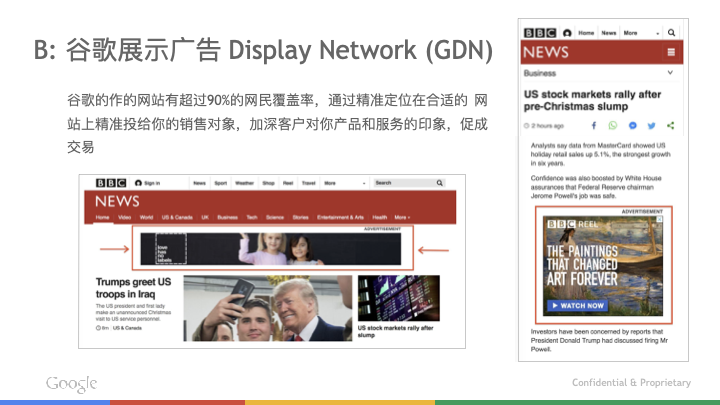The height and width of the screenshot is (405, 720).
Task: Click the generic share icon
Action: pyautogui.click(x=670, y=125)
